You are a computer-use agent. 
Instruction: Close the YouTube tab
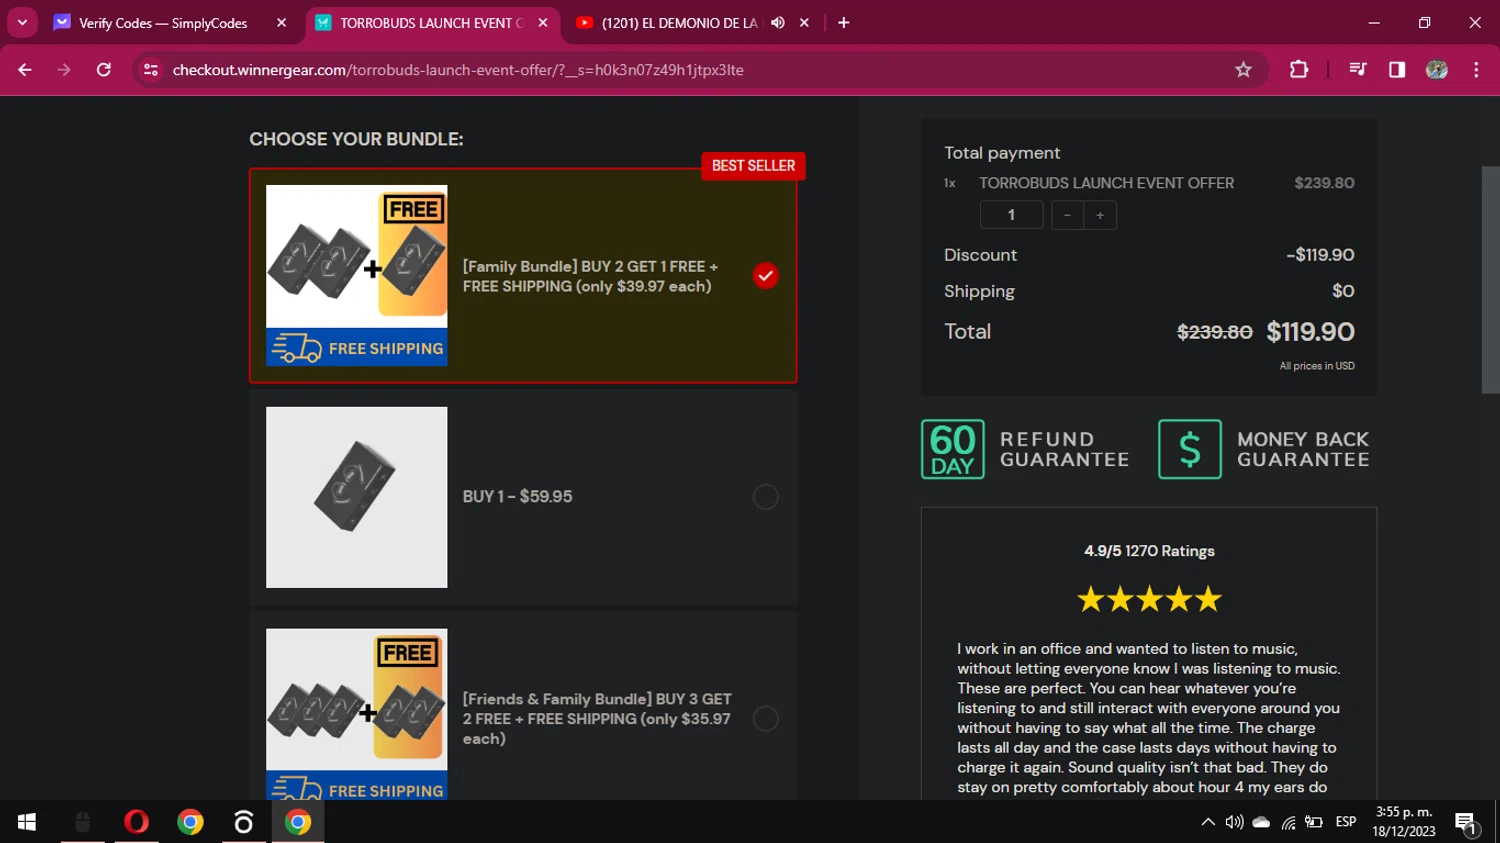coord(804,23)
